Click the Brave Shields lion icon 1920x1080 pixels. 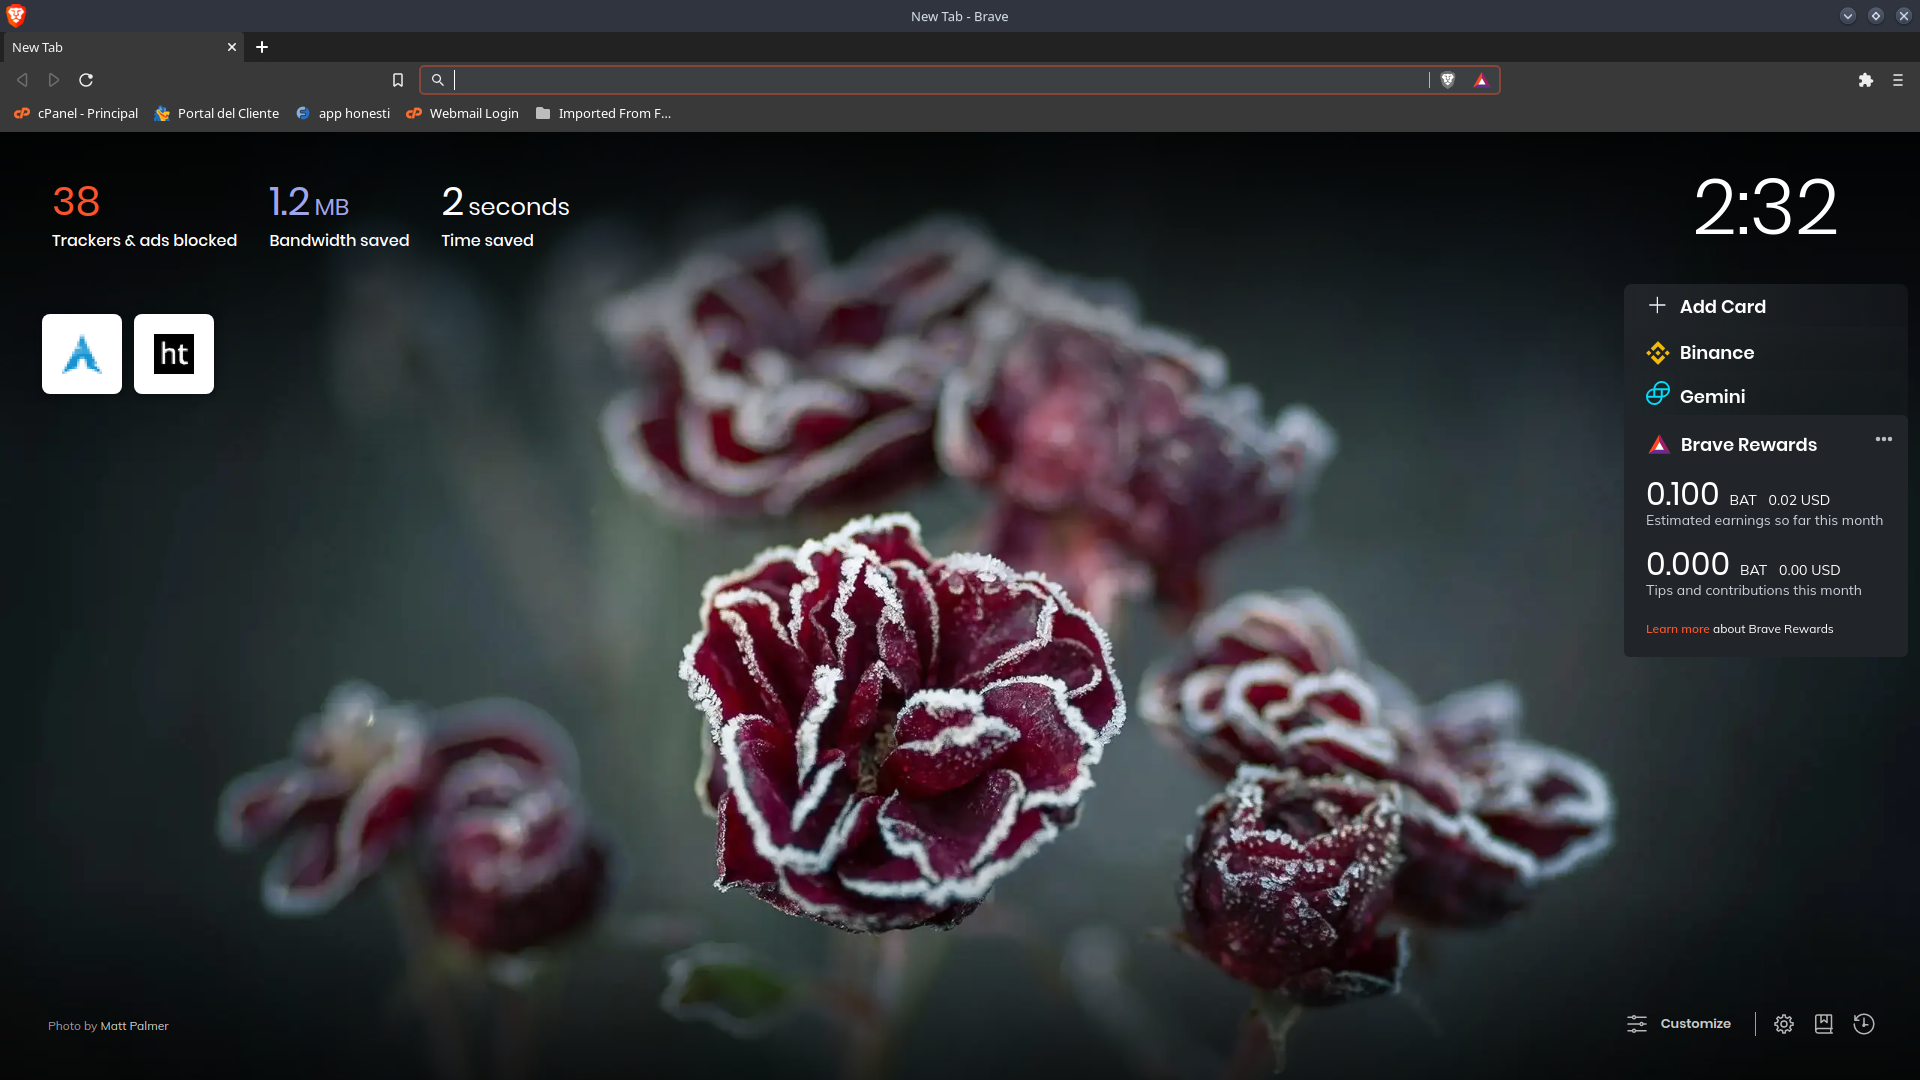1447,80
